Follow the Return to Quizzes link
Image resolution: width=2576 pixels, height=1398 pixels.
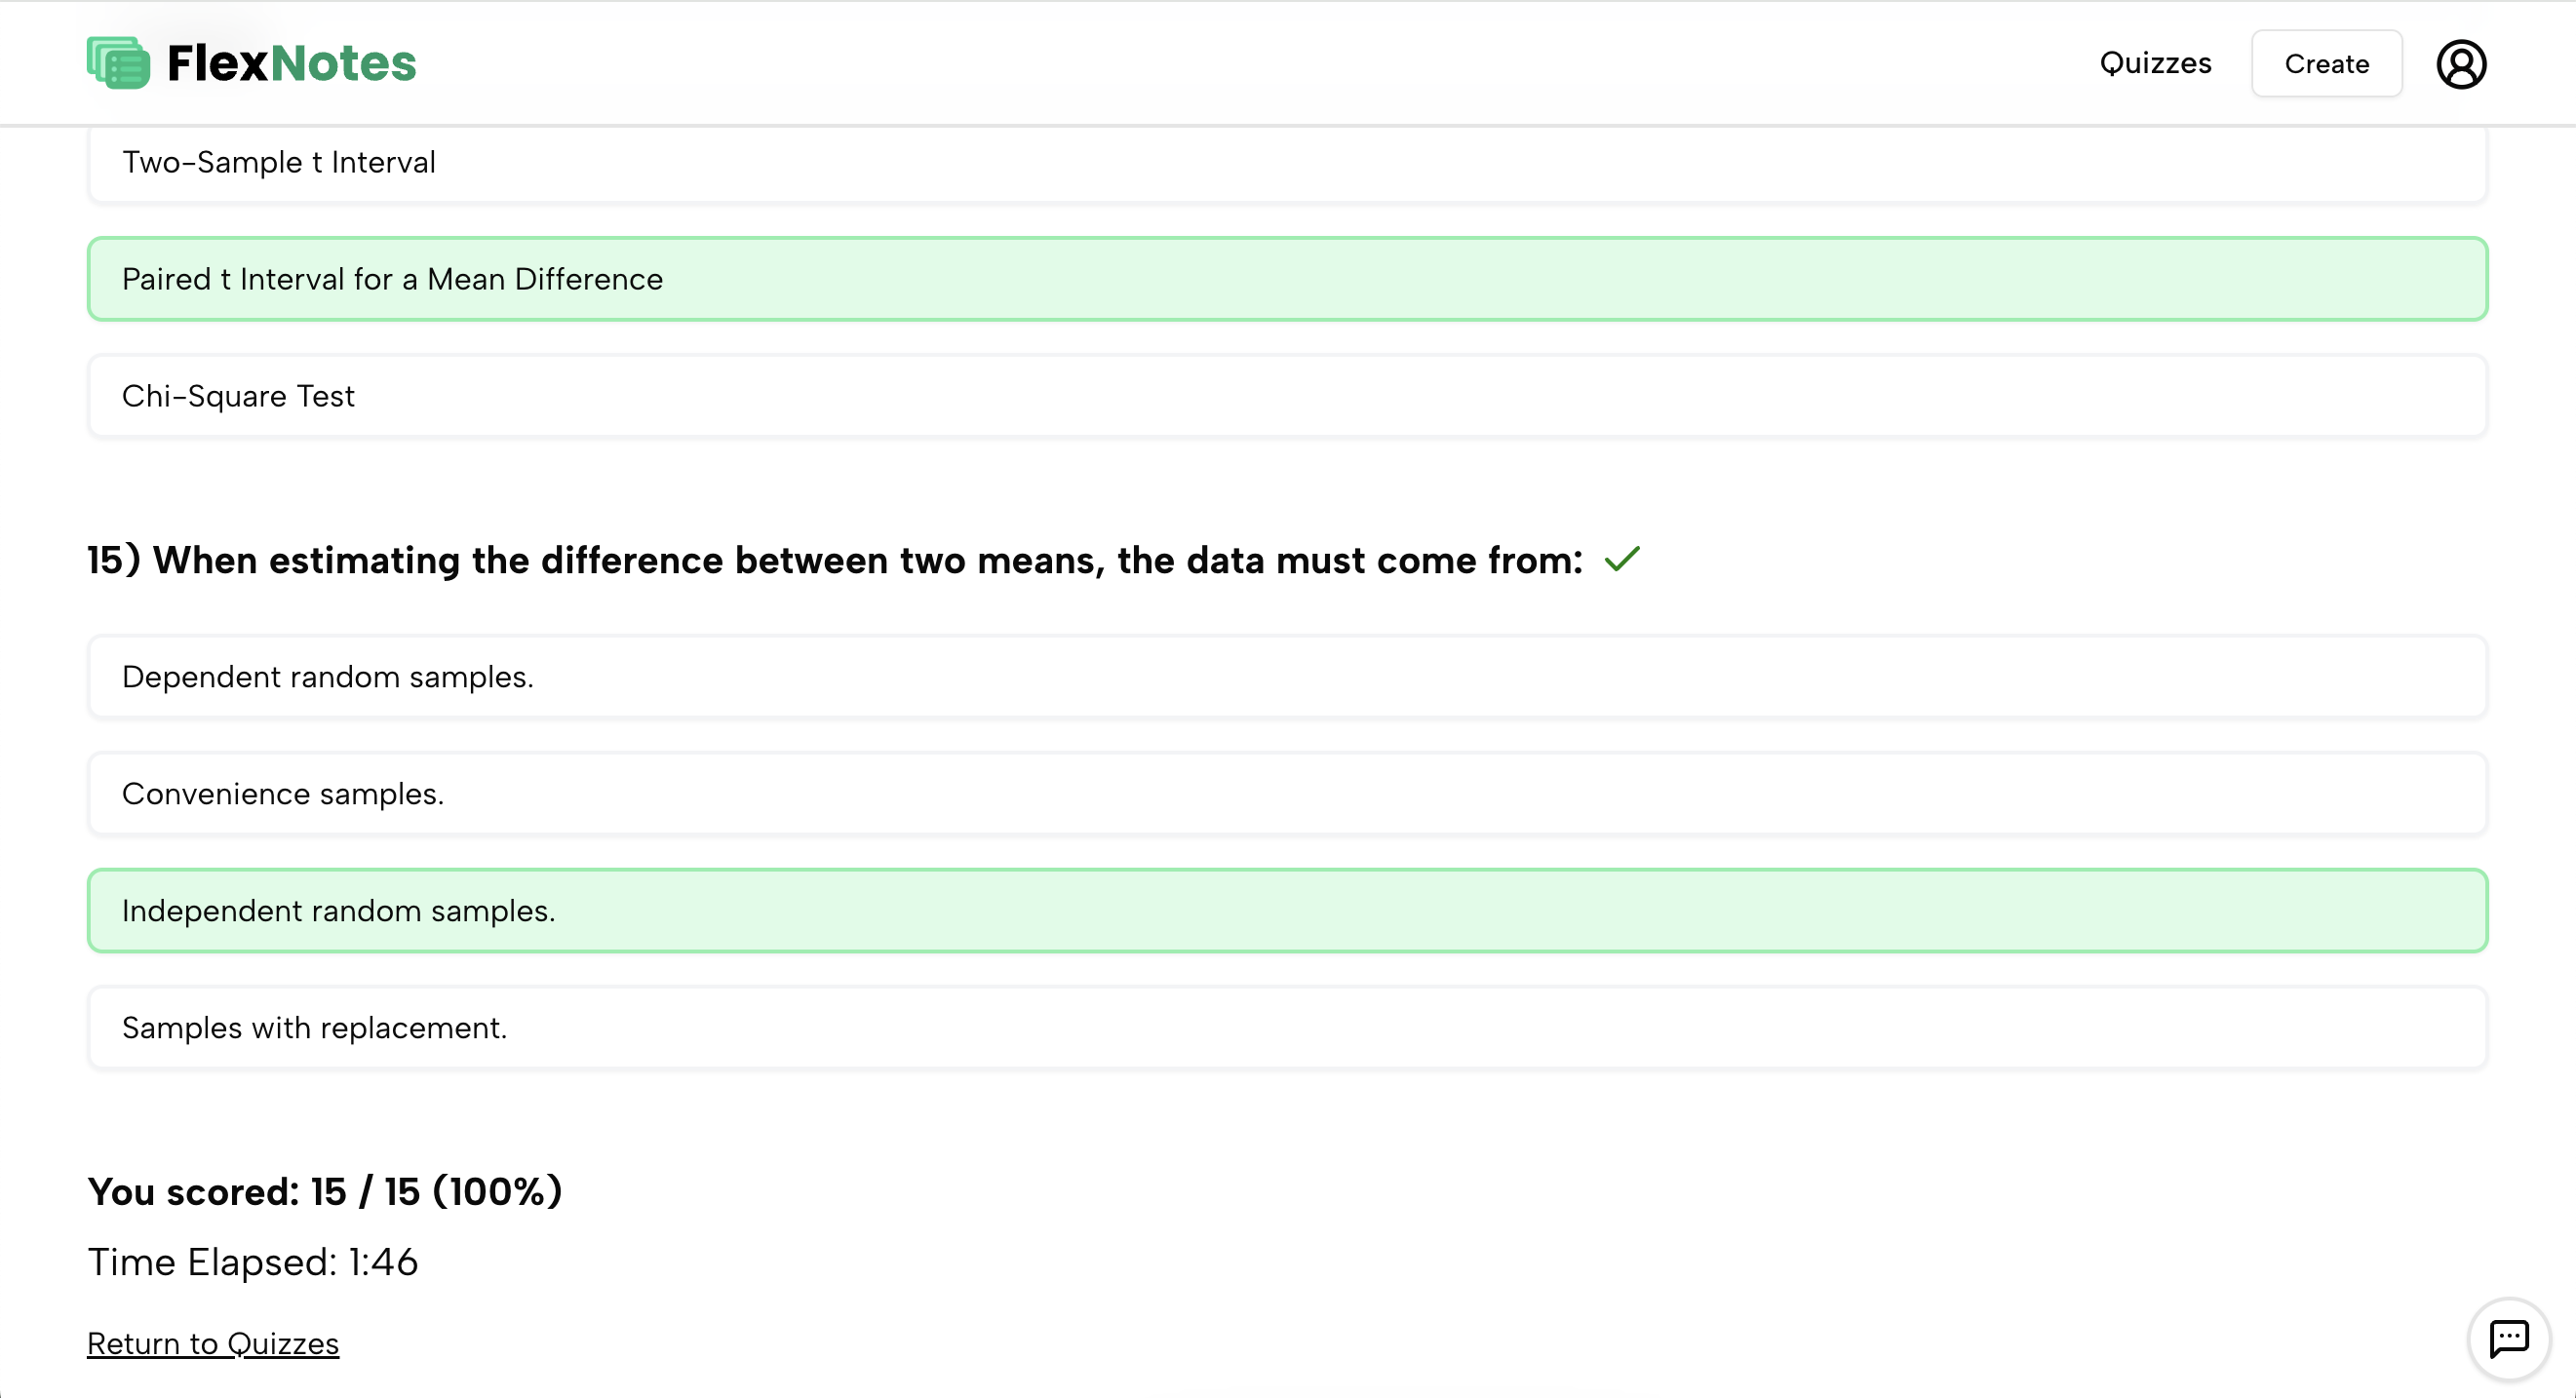[x=213, y=1343]
